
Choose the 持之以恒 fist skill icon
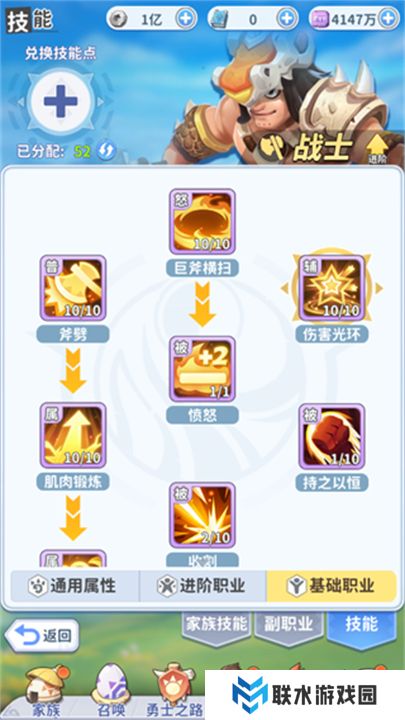pos(332,437)
